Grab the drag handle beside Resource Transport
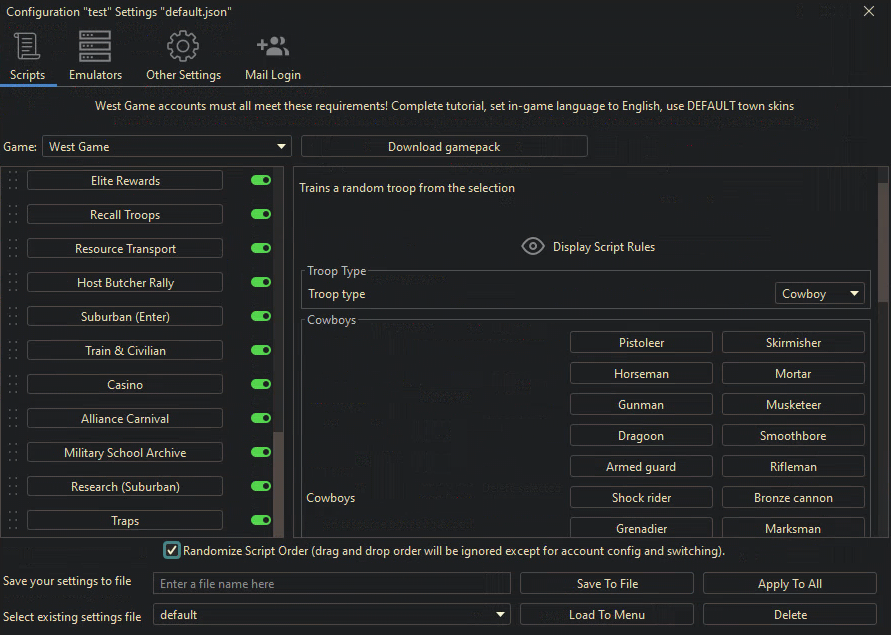 [x=13, y=248]
